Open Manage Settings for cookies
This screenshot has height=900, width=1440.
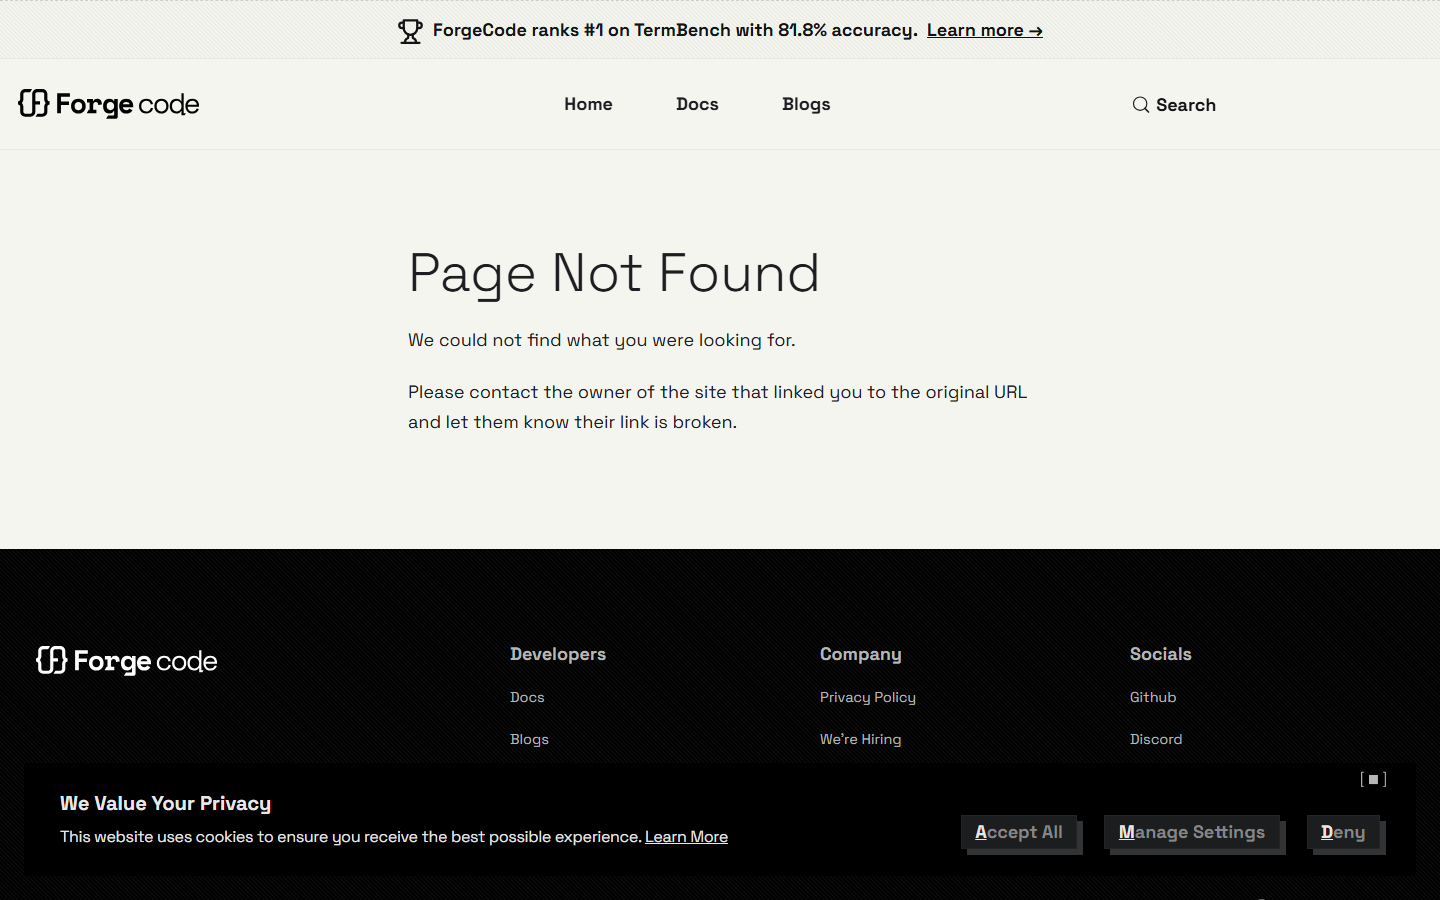coord(1191,832)
